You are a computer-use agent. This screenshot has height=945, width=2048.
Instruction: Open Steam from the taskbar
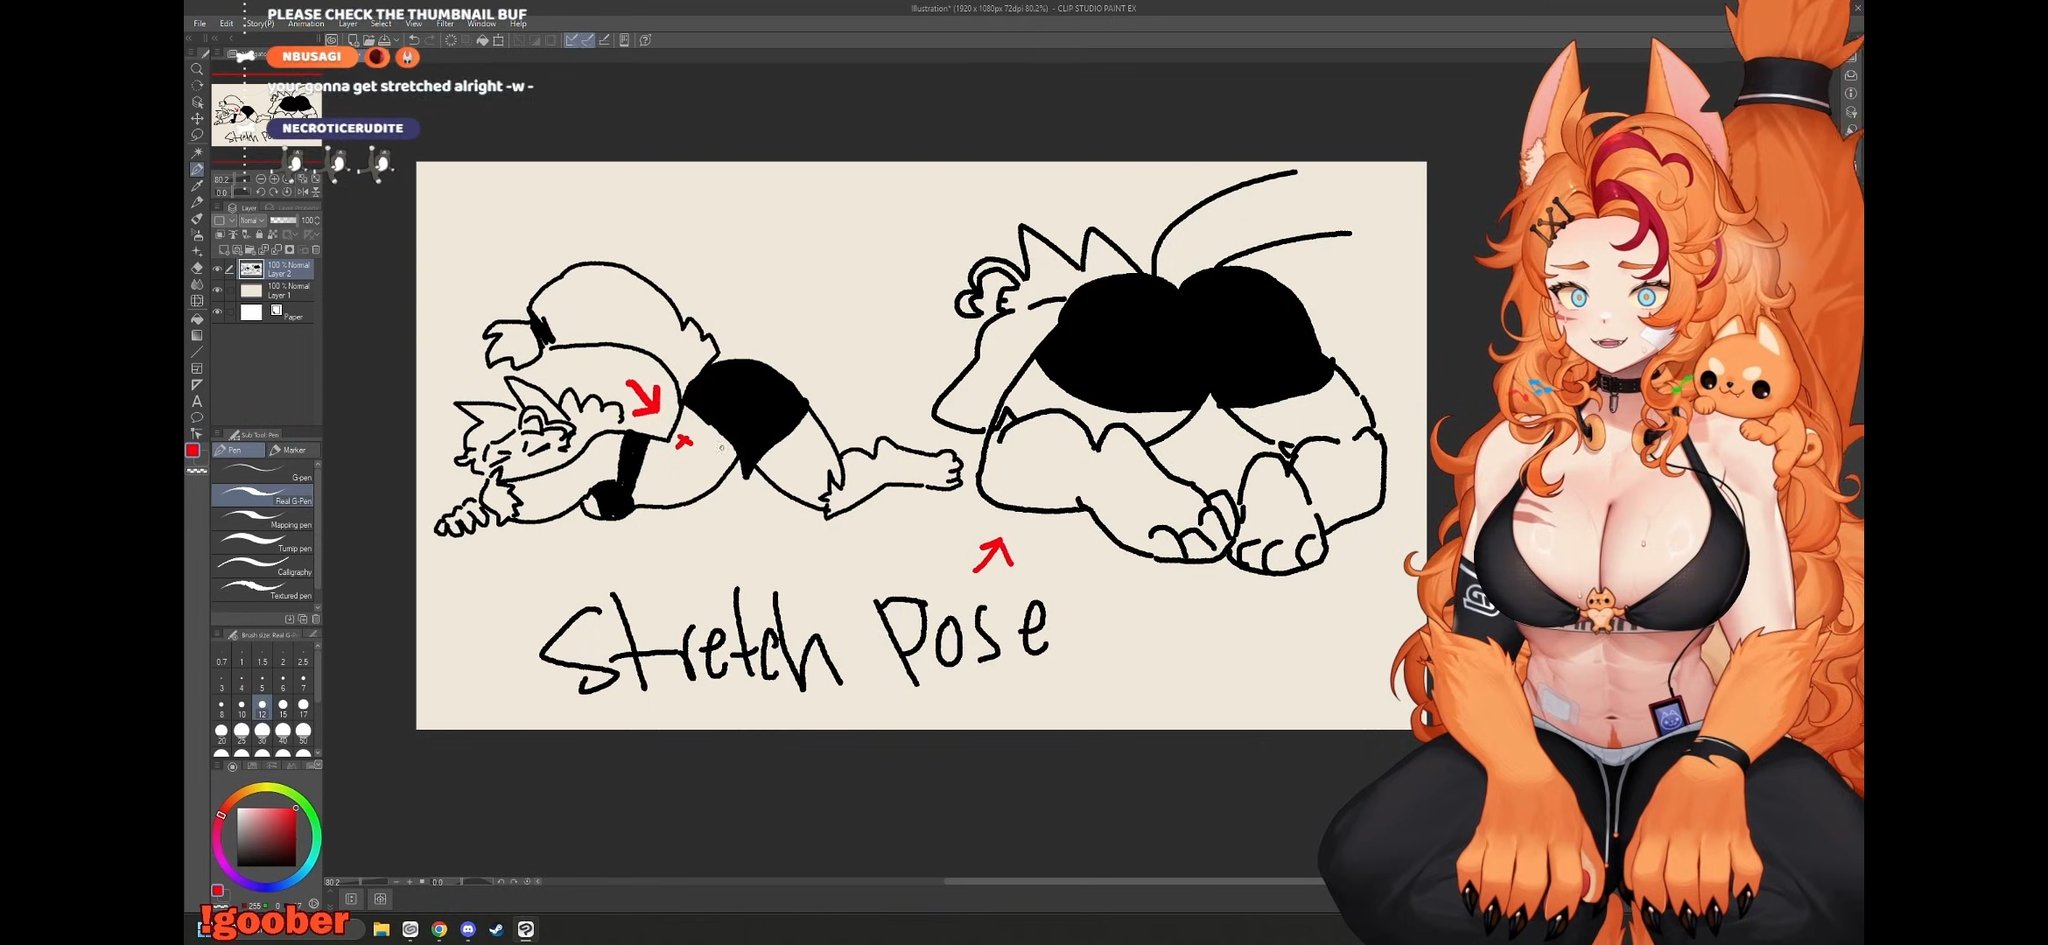click(497, 929)
